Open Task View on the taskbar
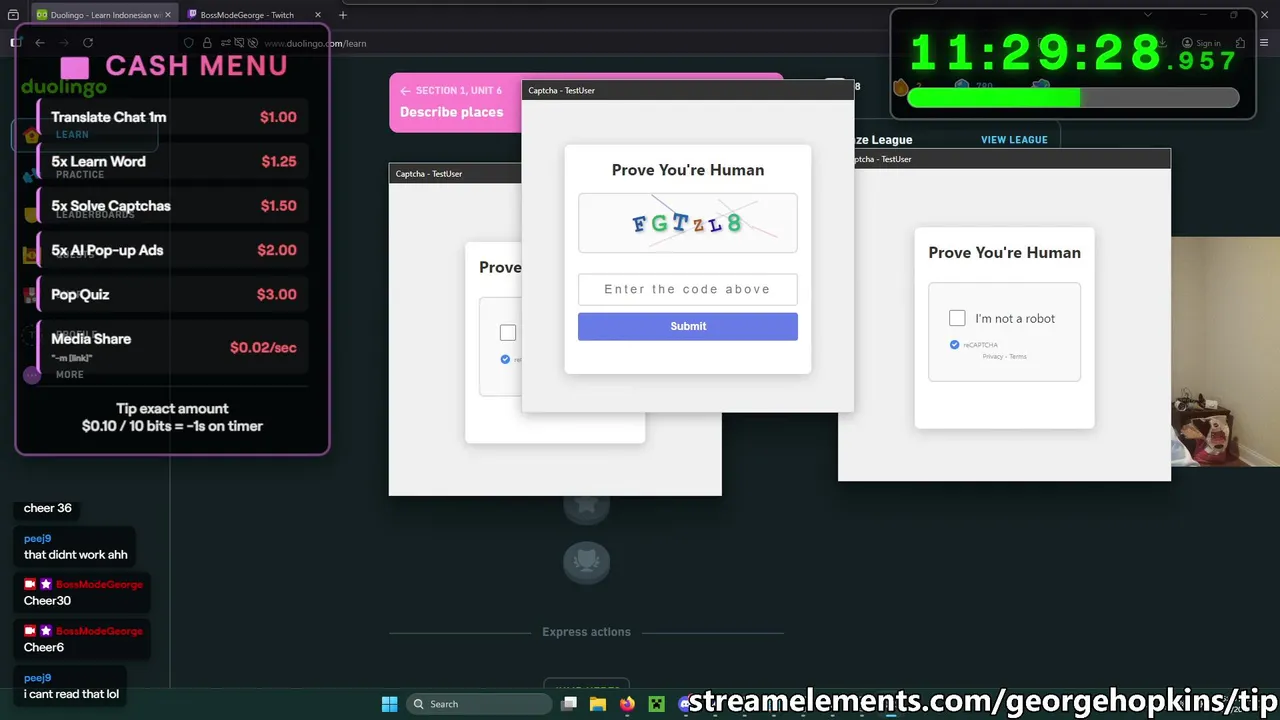 (569, 704)
